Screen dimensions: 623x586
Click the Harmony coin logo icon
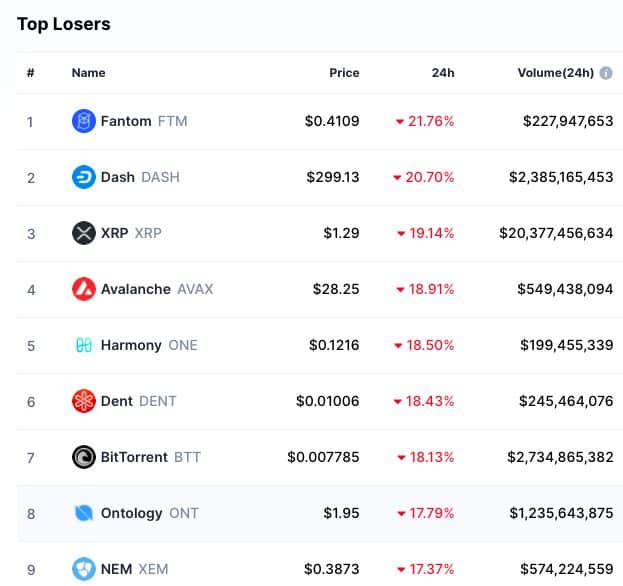pos(84,345)
